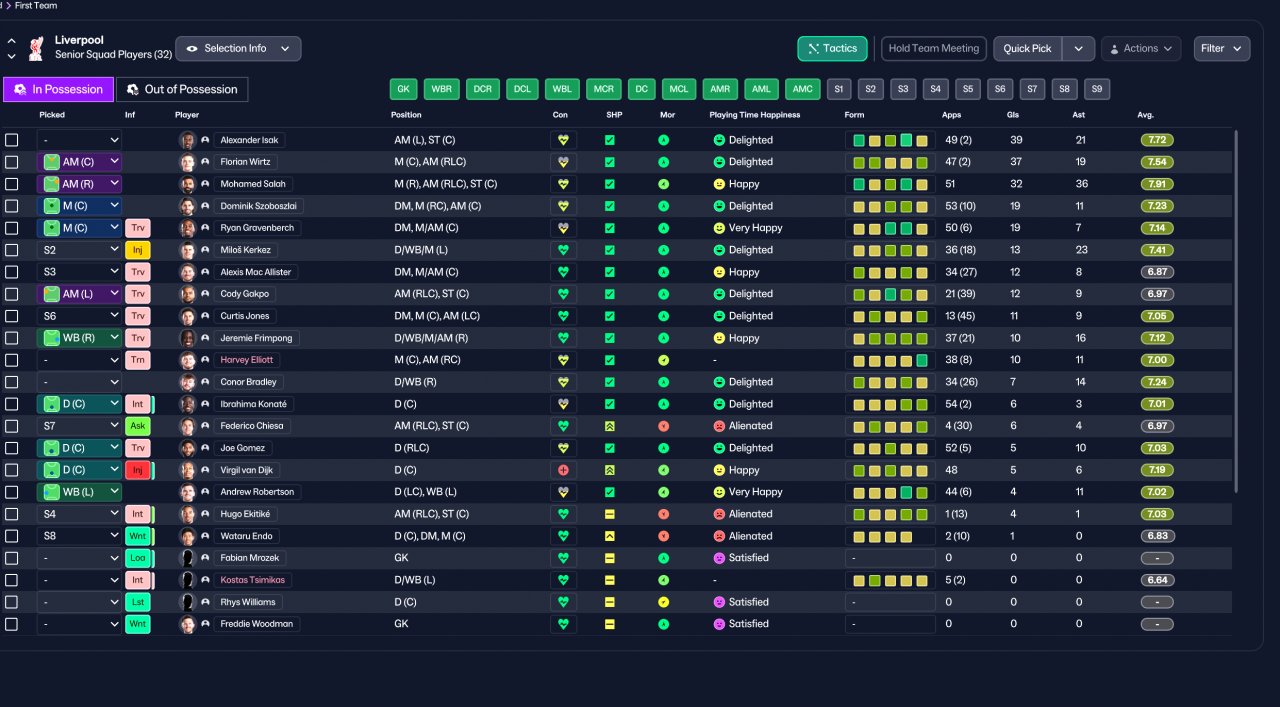The height and width of the screenshot is (707, 1280).
Task: Tick the checkbox for Freddie Woodman
Action: pos(11,624)
